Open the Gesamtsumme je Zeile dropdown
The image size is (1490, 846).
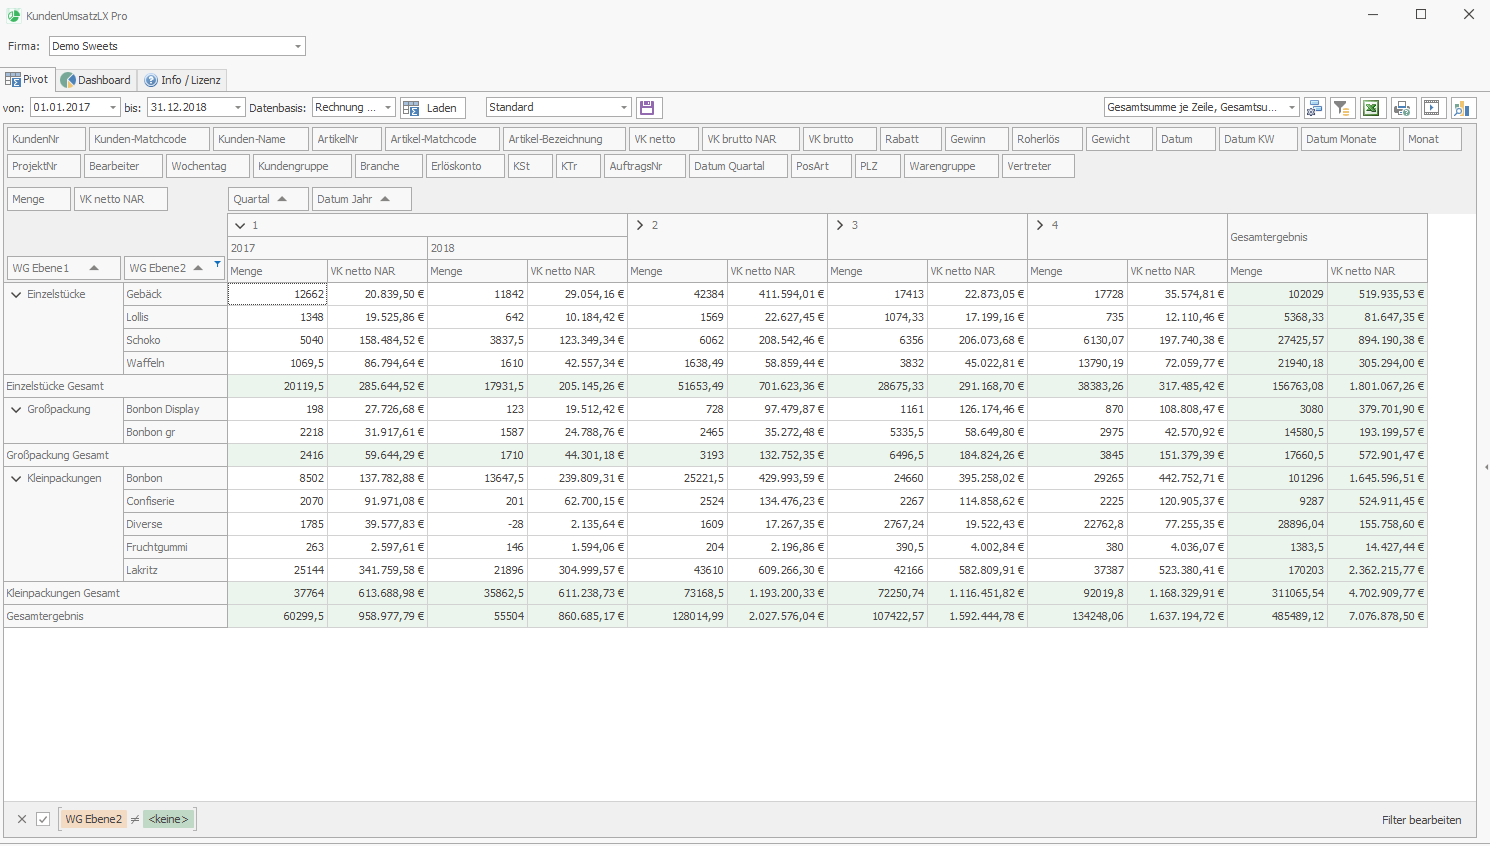point(1291,108)
